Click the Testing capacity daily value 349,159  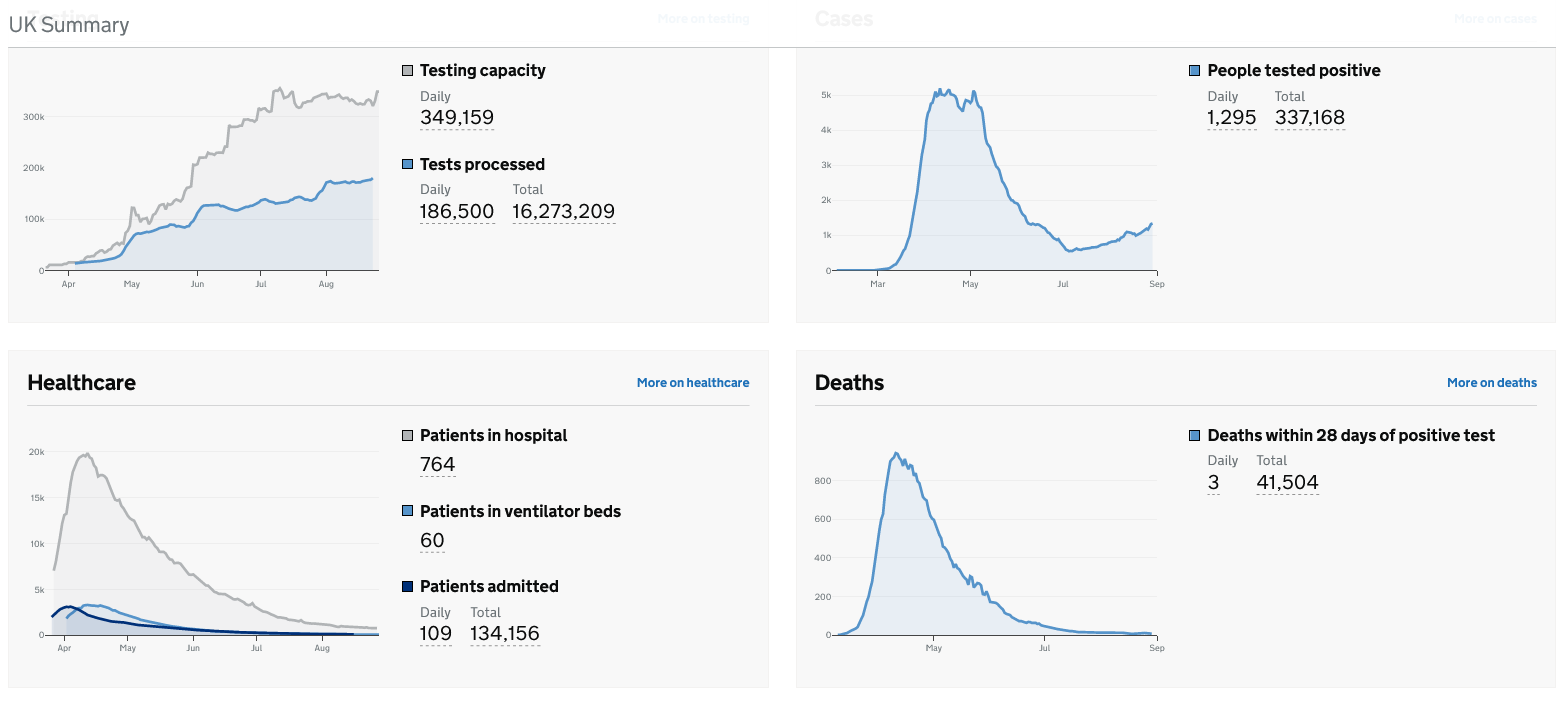coord(457,118)
